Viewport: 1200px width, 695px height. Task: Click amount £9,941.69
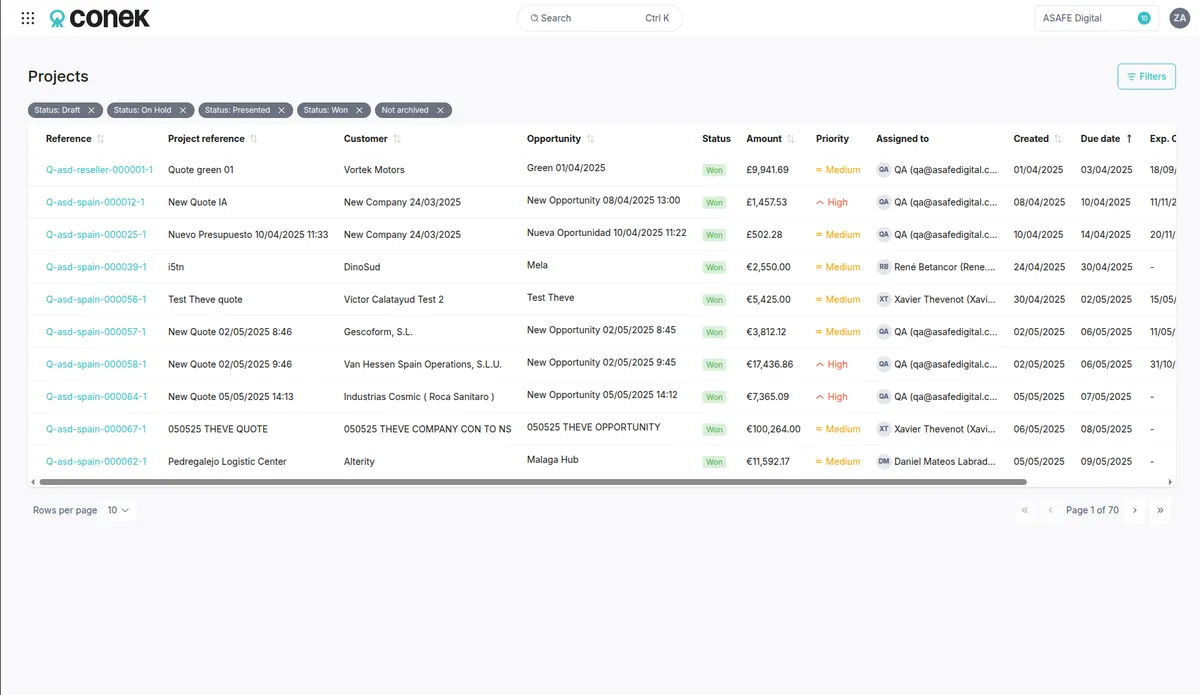(x=767, y=170)
